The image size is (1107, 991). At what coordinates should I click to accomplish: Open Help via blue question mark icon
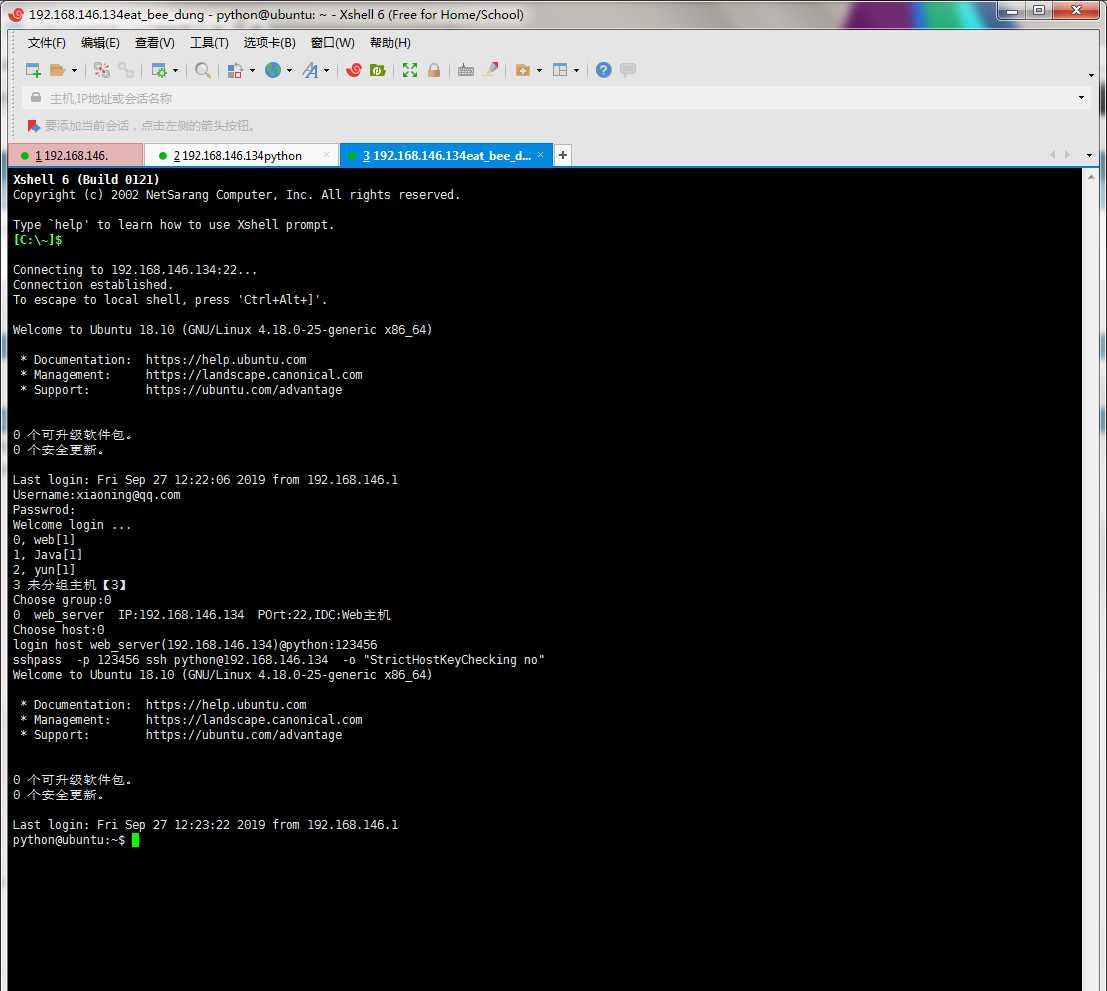pyautogui.click(x=604, y=70)
